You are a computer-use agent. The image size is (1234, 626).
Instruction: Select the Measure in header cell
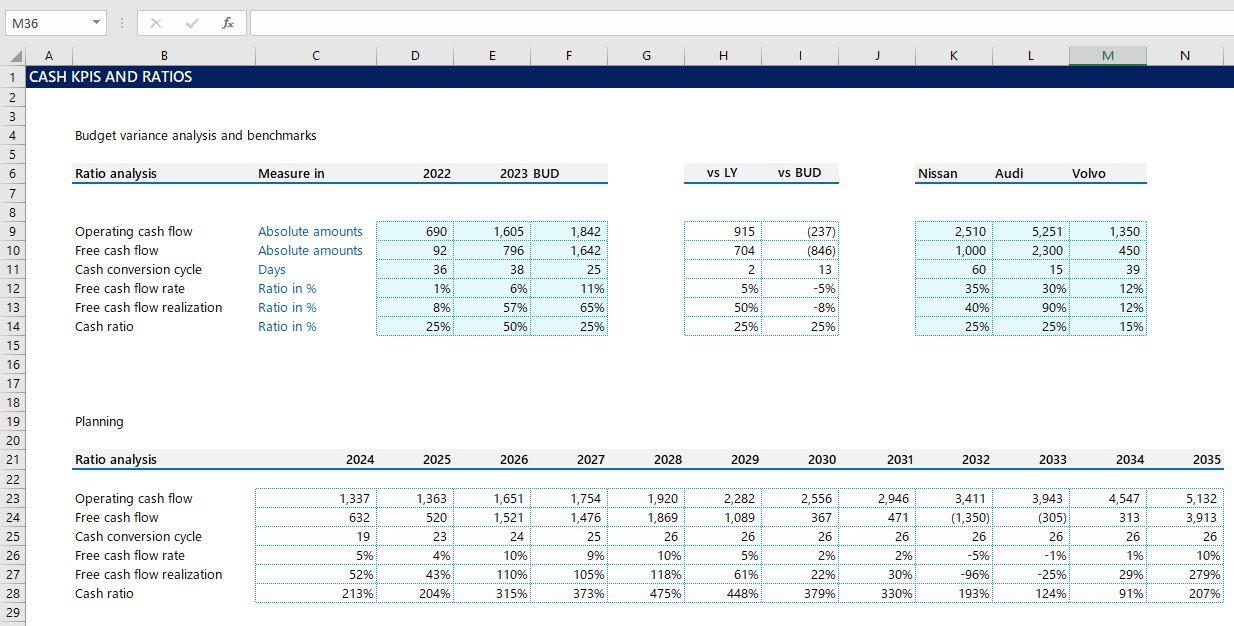point(291,174)
